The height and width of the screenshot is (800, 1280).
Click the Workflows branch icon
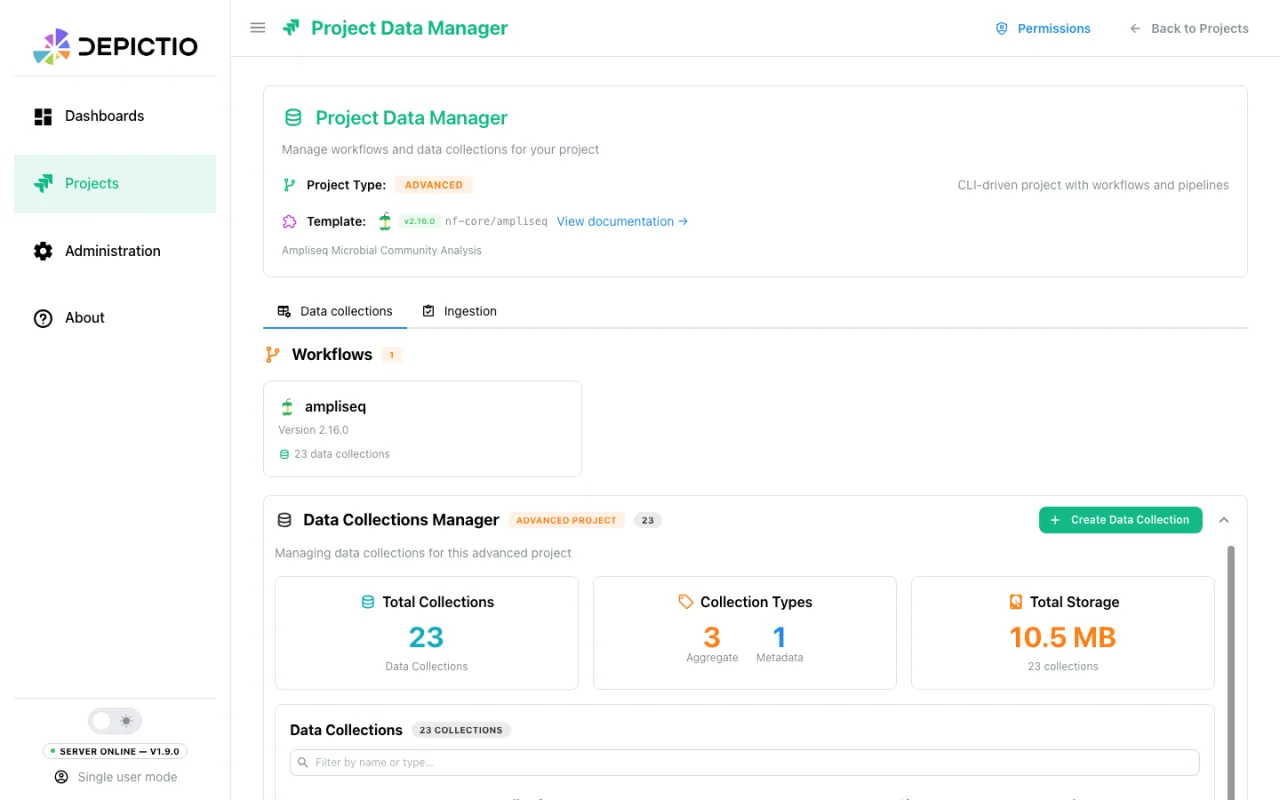tap(272, 355)
